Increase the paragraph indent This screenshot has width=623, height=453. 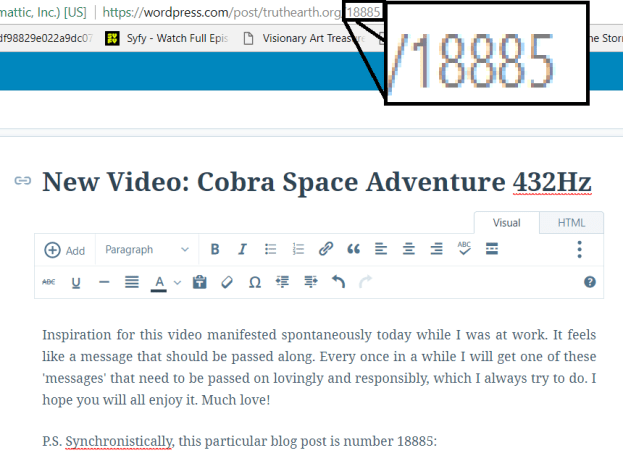tap(311, 282)
